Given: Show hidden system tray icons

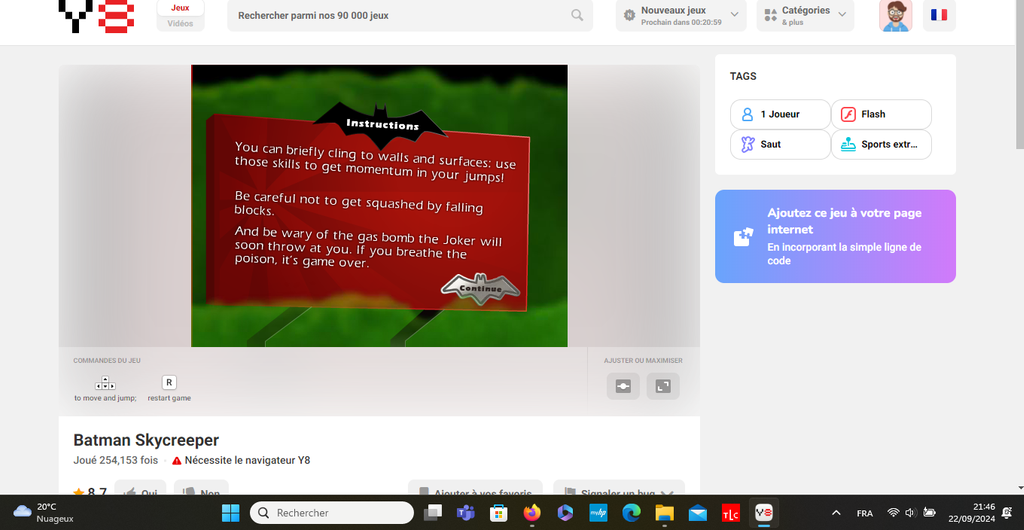Looking at the screenshot, I should tap(836, 513).
